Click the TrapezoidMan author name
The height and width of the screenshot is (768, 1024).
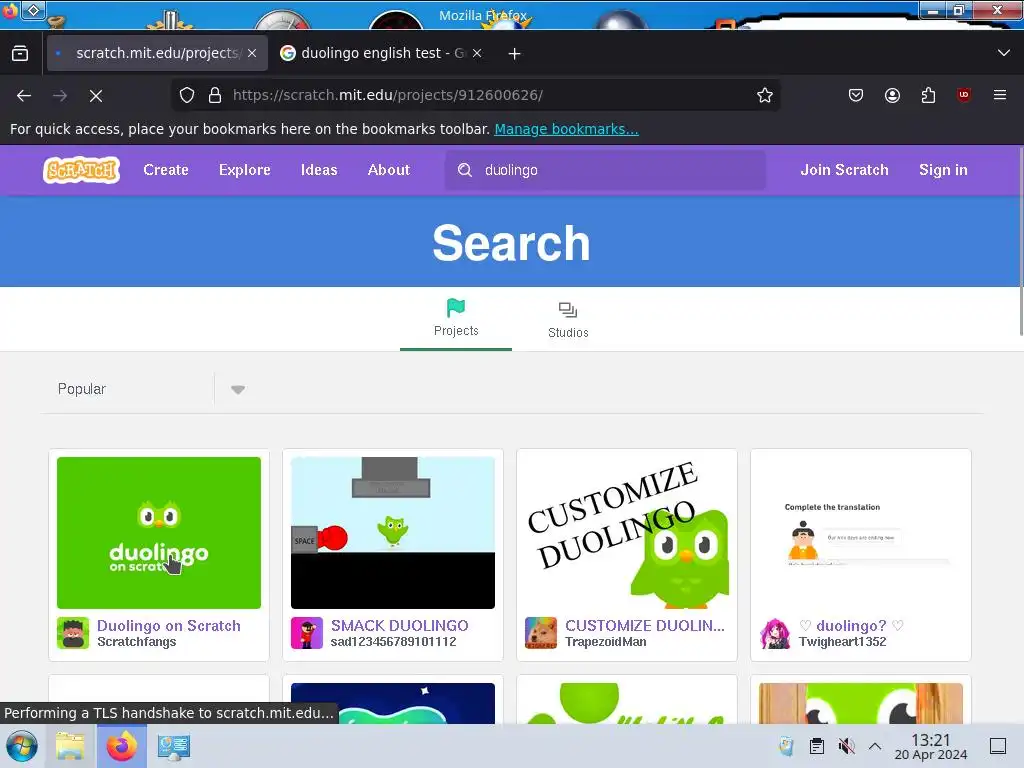(x=605, y=642)
